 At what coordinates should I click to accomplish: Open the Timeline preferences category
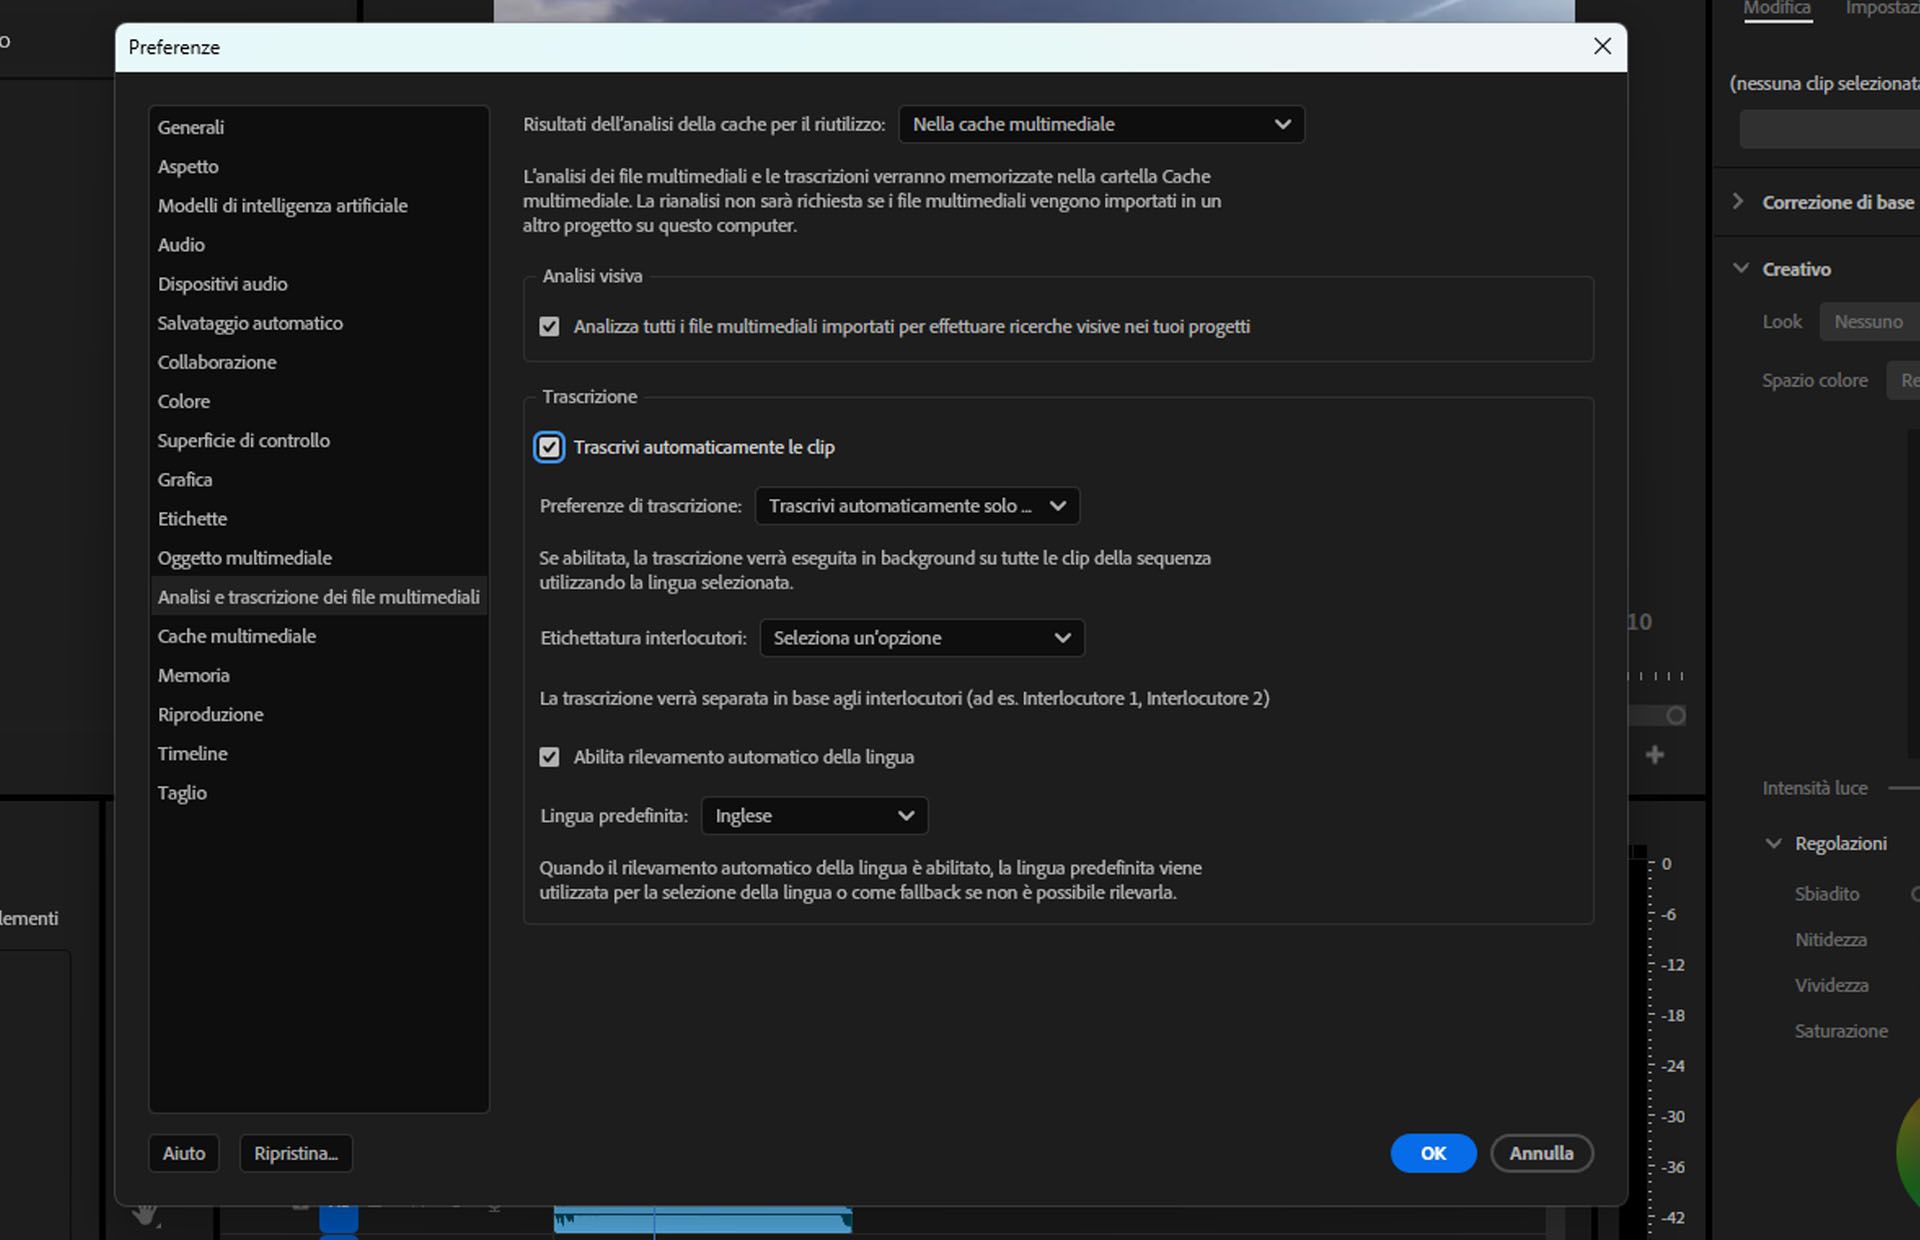(x=193, y=754)
